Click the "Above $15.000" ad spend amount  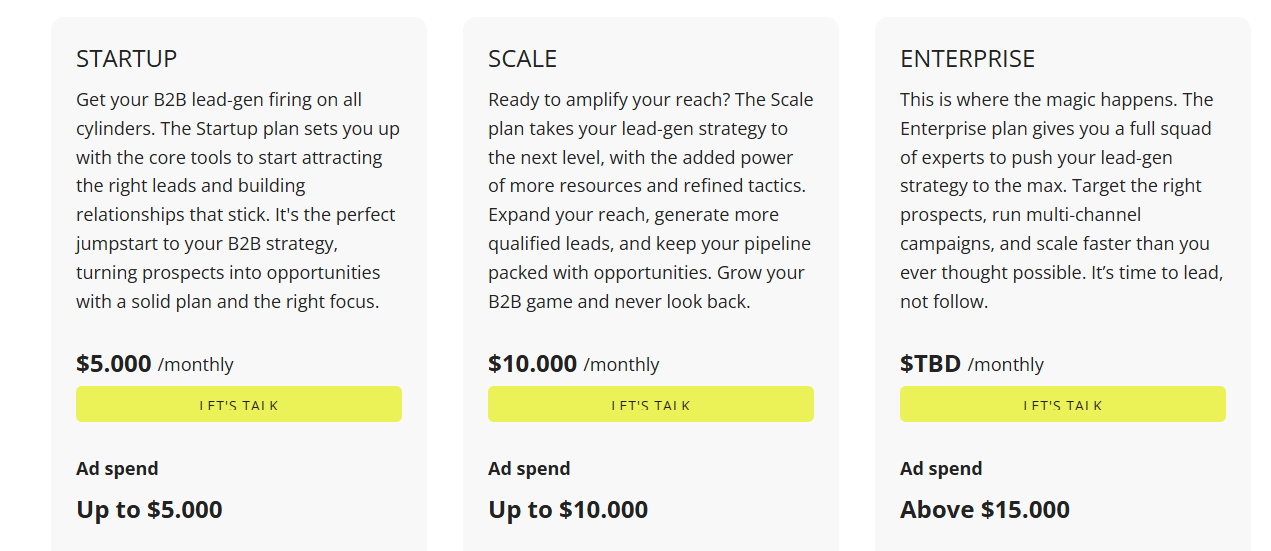coord(984,510)
